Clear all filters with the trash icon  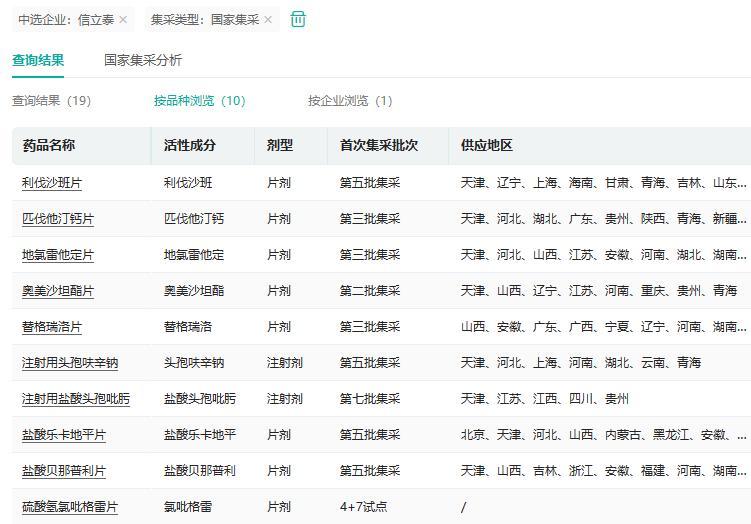click(x=298, y=20)
